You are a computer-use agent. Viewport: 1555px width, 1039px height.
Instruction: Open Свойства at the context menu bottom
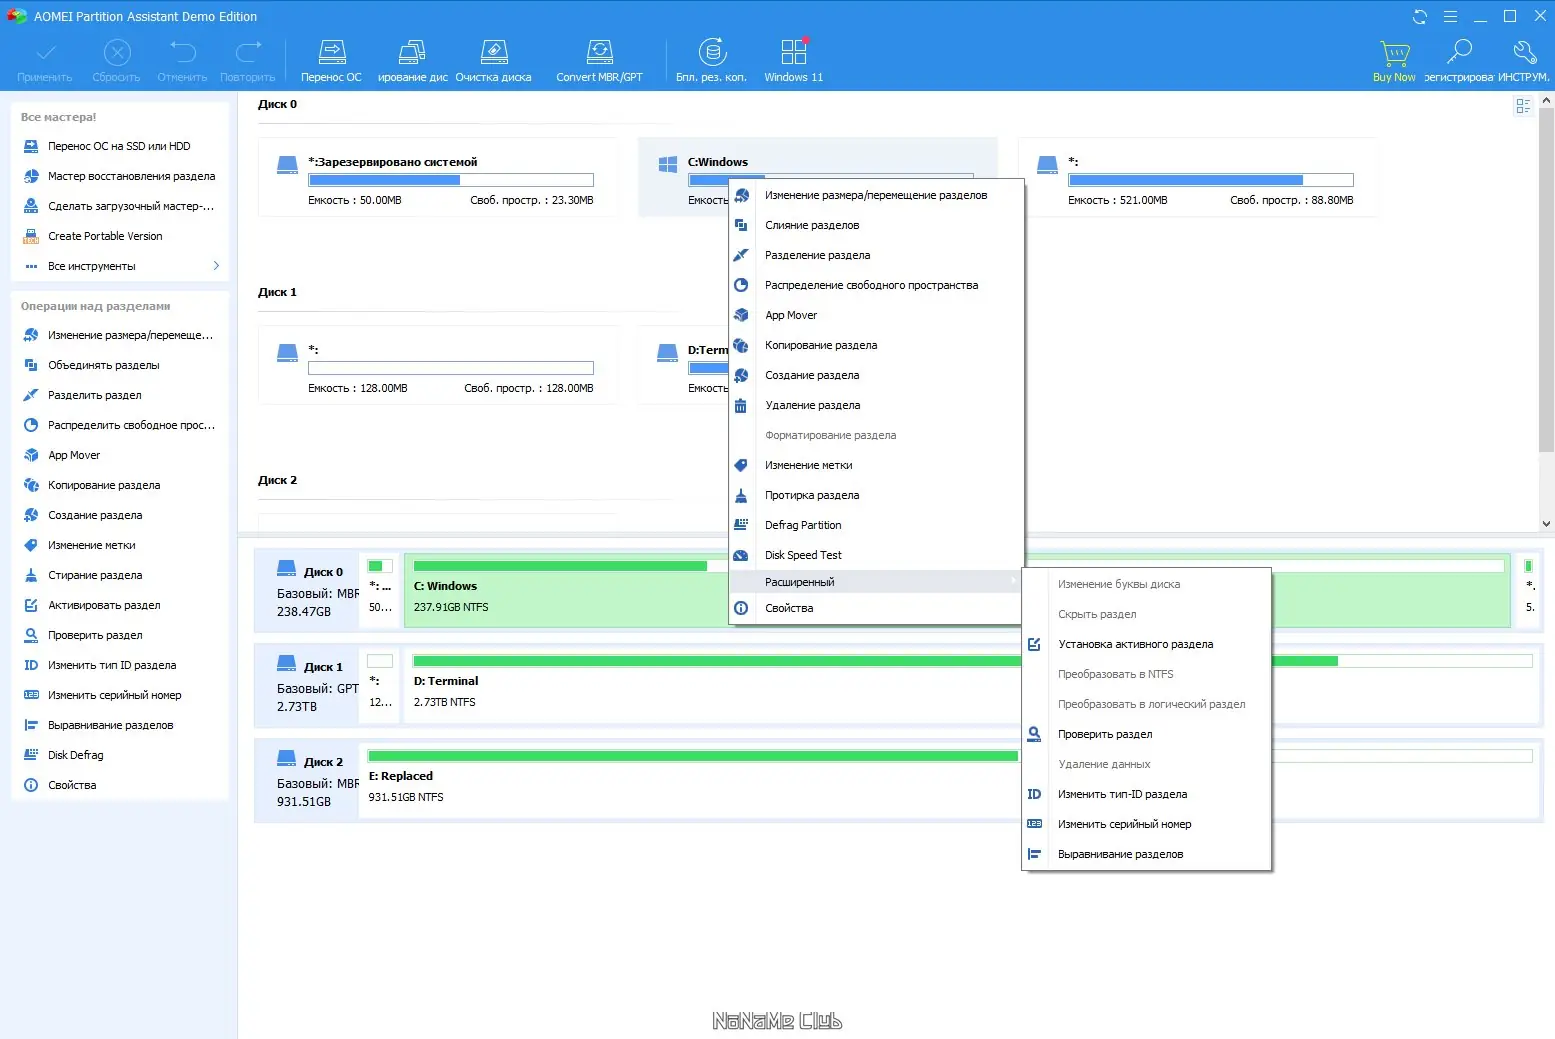click(876, 608)
